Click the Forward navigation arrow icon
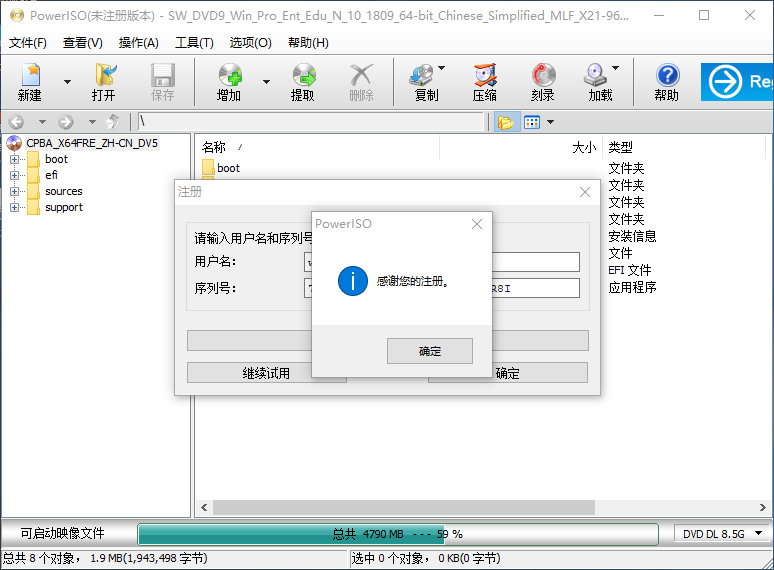The height and width of the screenshot is (570, 774). (x=66, y=121)
